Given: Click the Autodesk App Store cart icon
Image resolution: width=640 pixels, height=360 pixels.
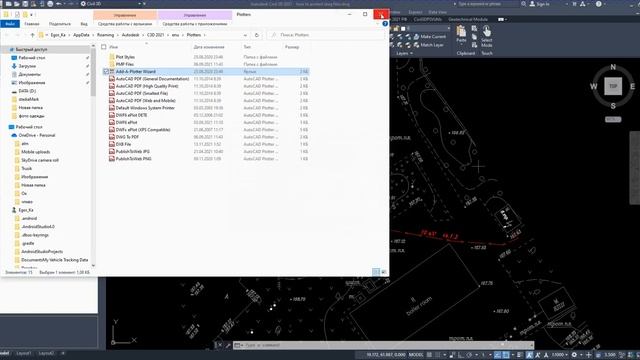Looking at the screenshot, I should pyautogui.click(x=574, y=4).
